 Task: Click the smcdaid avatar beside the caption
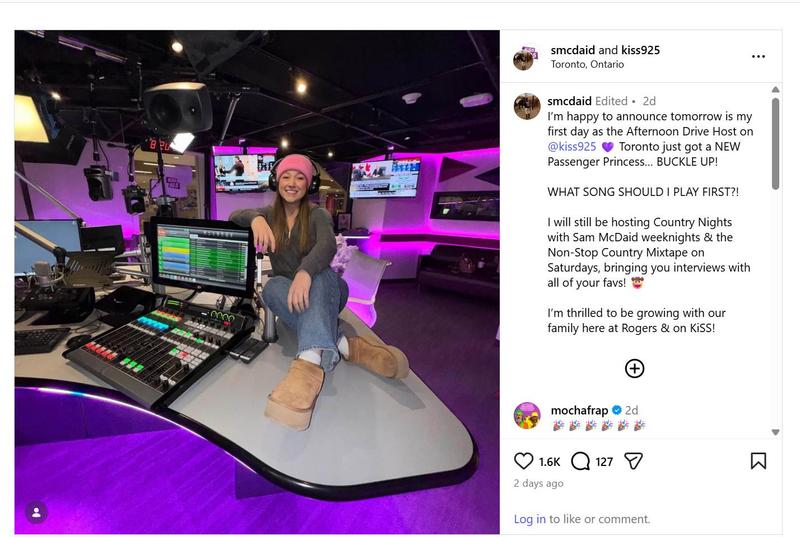(x=527, y=107)
